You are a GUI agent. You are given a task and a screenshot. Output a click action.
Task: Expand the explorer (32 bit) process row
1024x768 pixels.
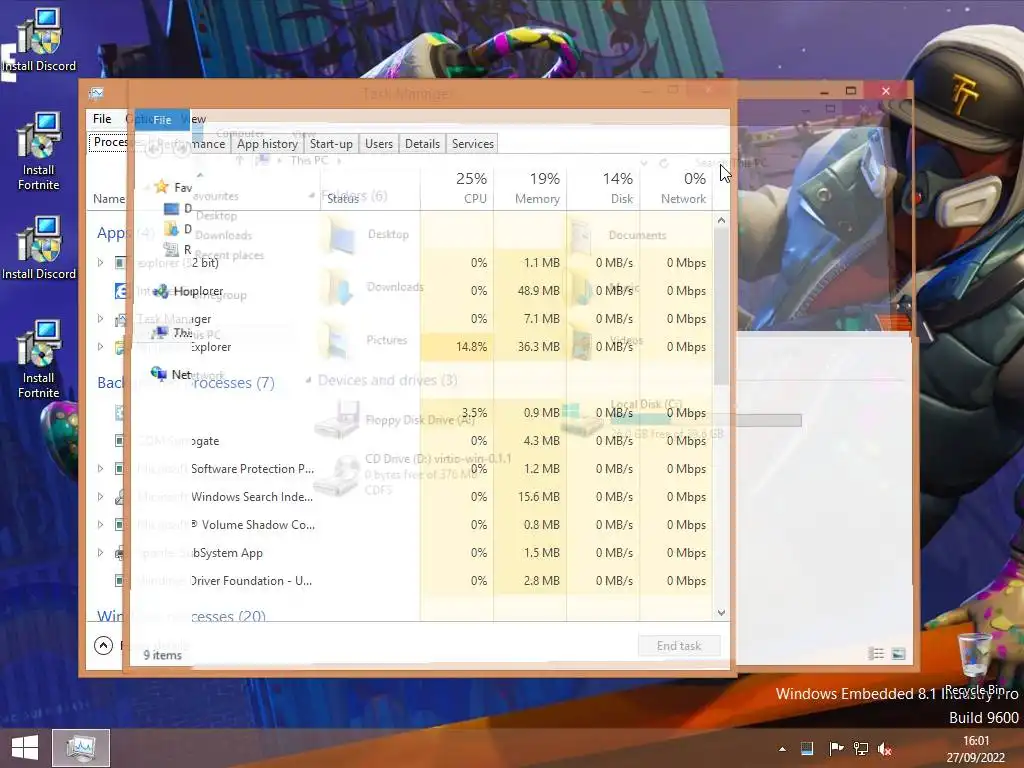(x=100, y=263)
